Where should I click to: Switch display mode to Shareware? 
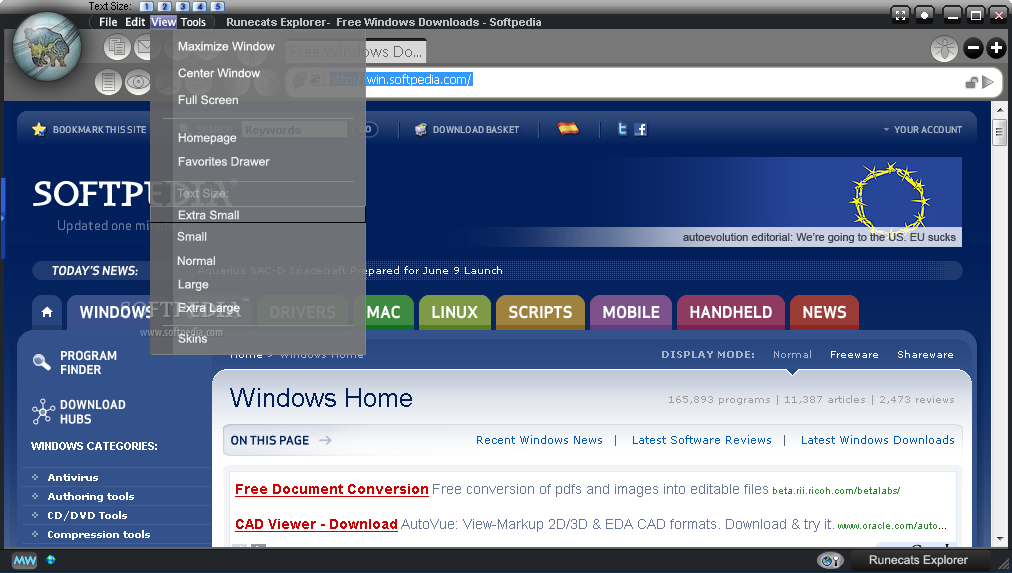925,354
